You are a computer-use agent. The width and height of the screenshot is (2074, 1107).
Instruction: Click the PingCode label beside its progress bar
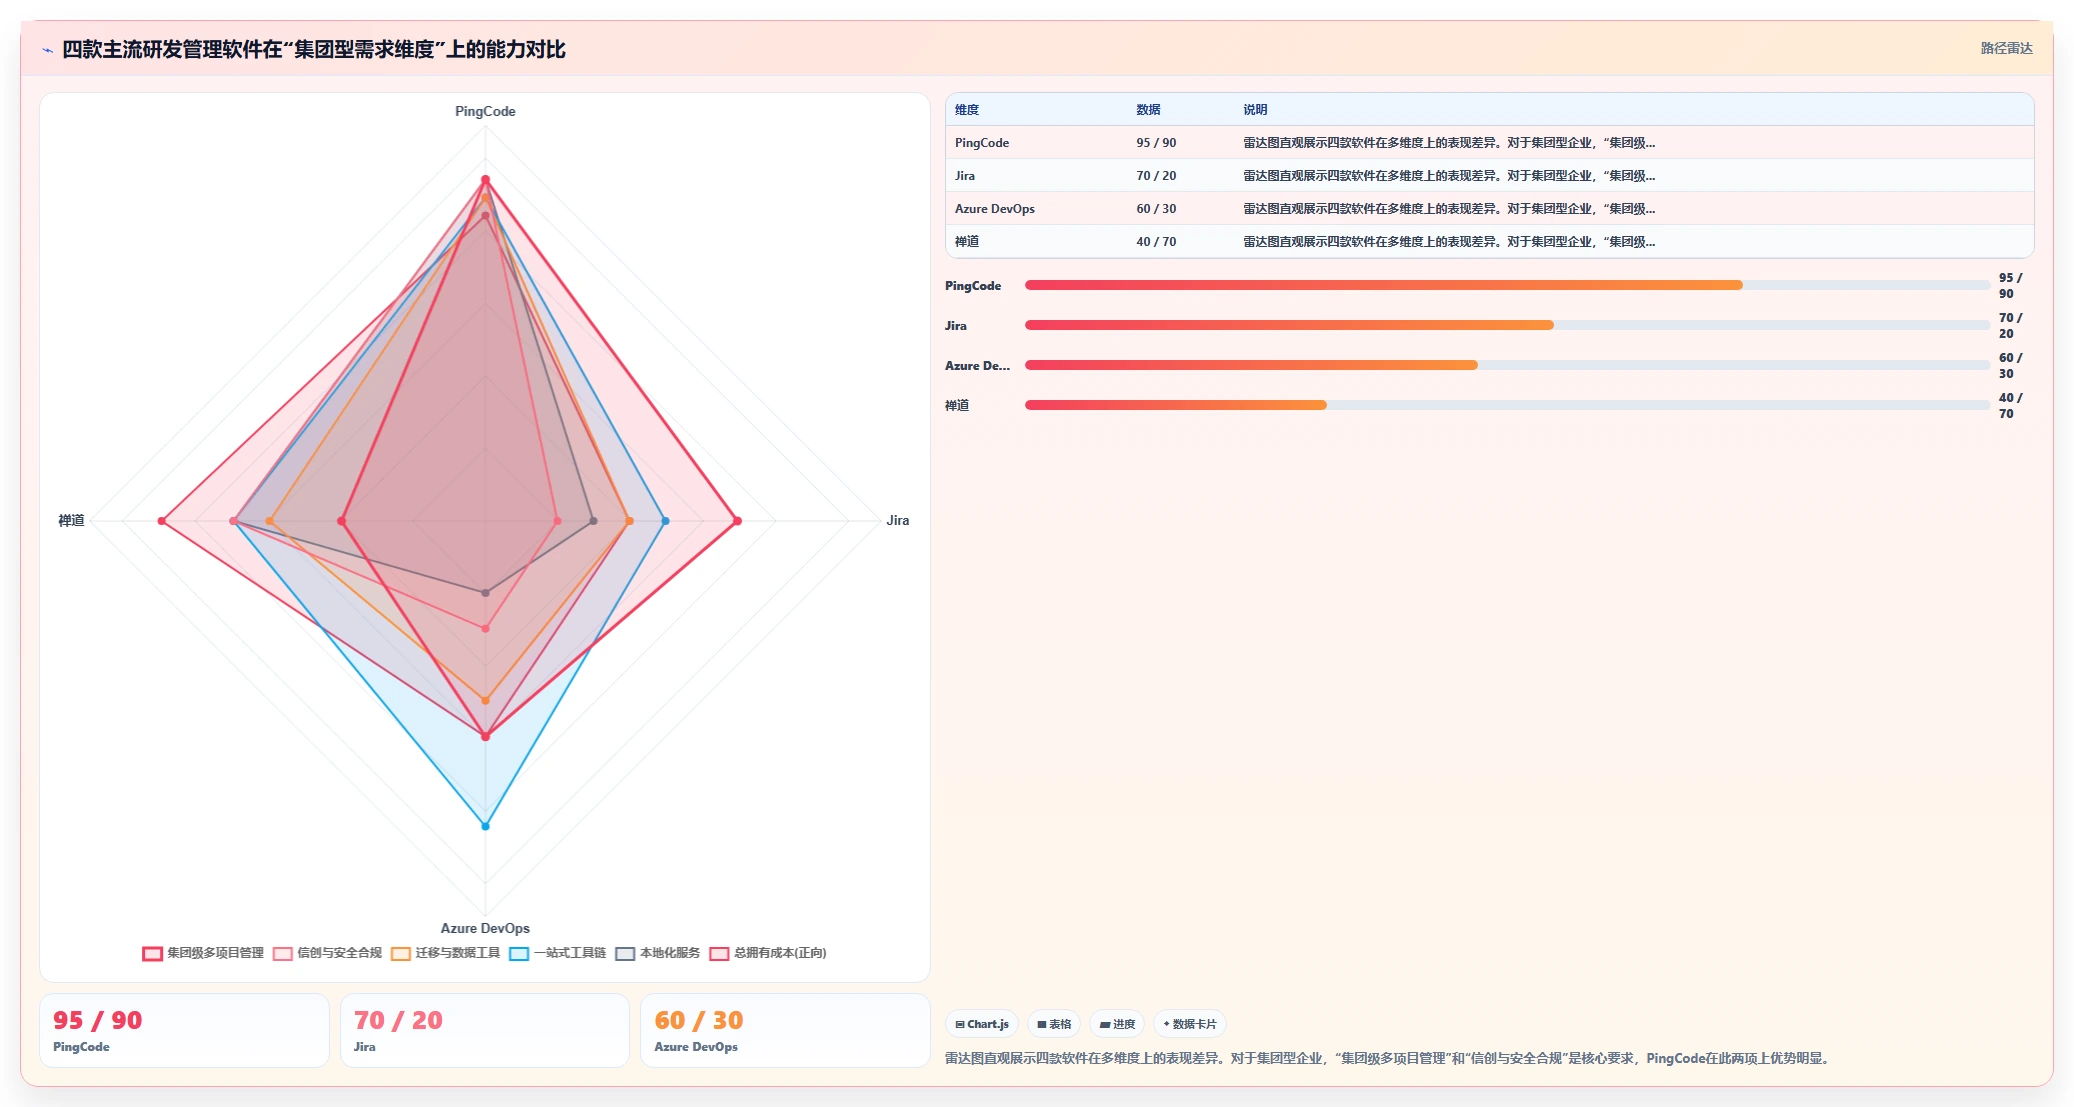tap(973, 285)
